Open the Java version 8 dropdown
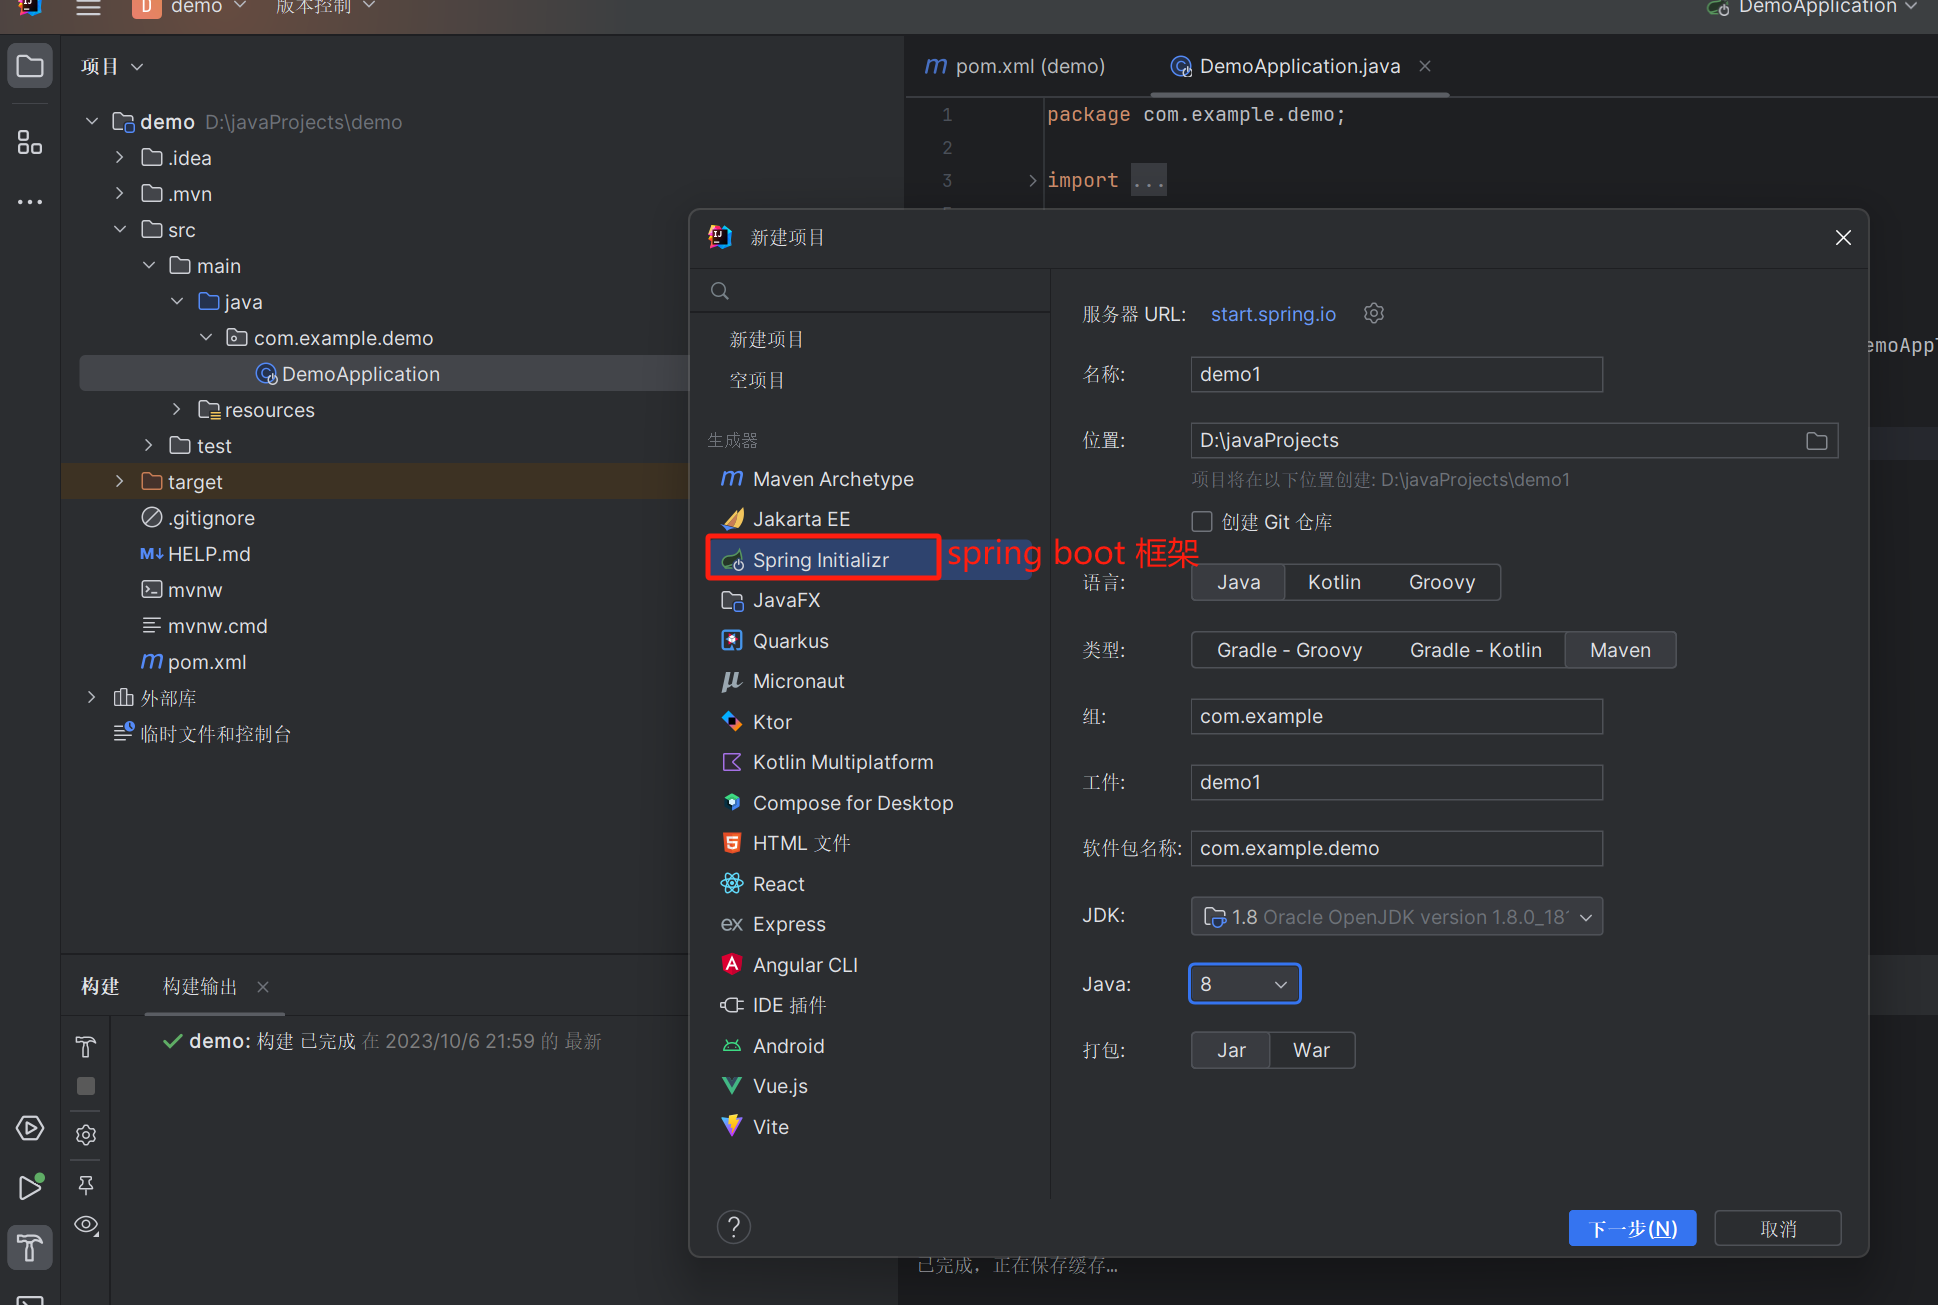Viewport: 1938px width, 1305px height. (x=1244, y=984)
